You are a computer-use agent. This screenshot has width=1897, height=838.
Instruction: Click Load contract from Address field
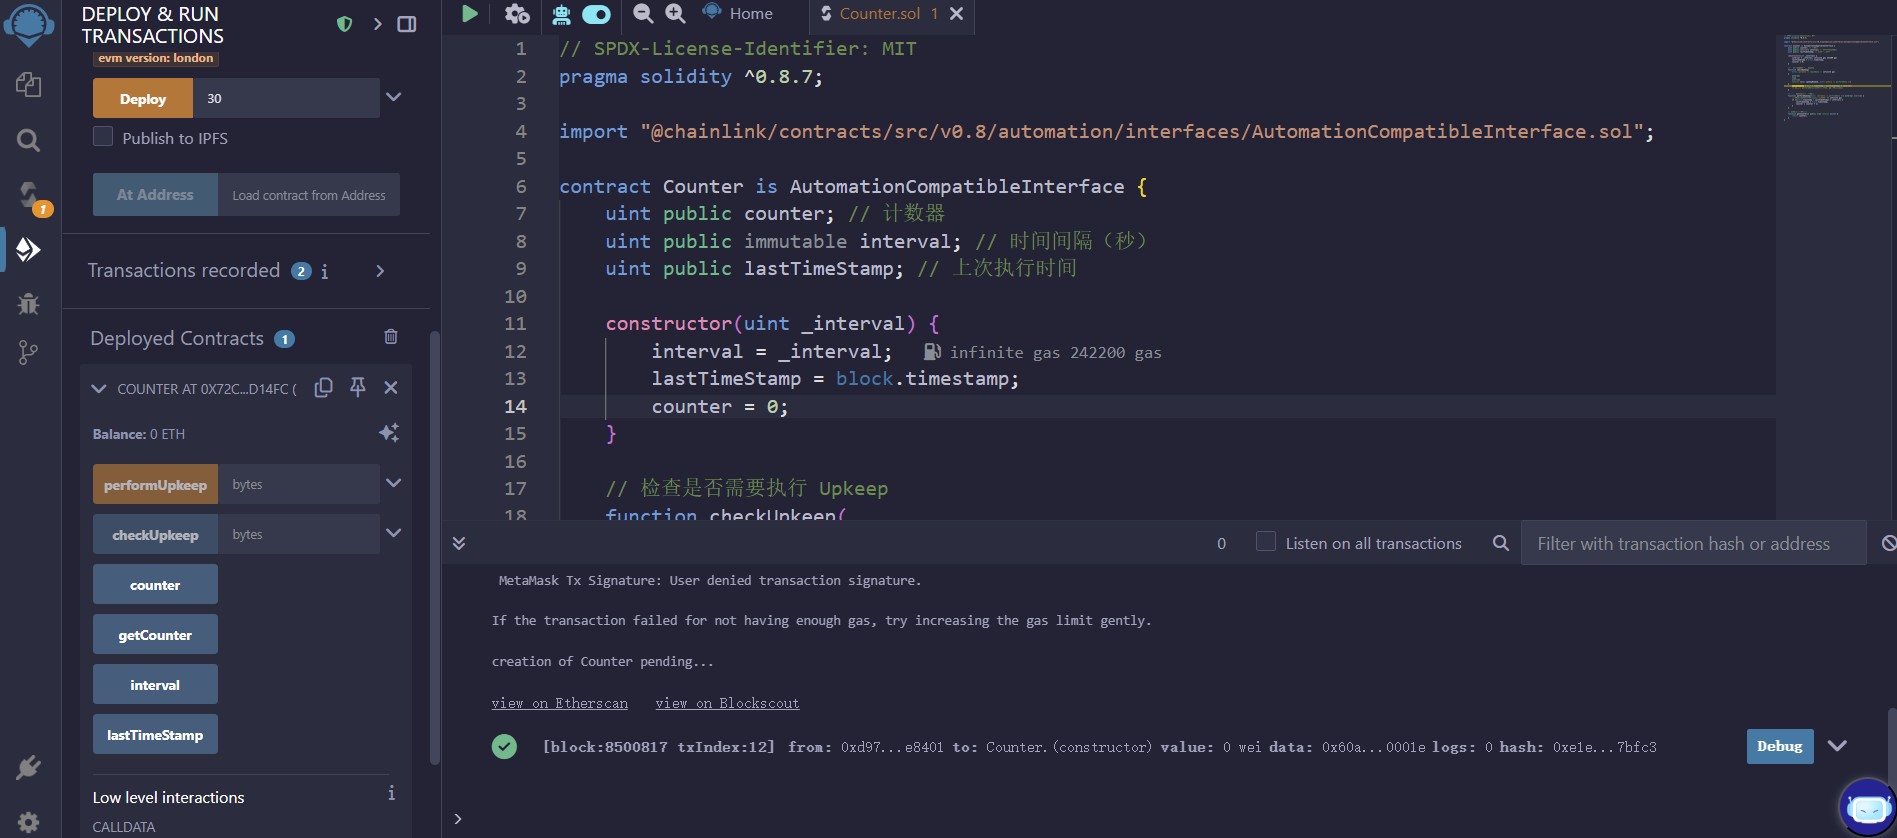coord(309,195)
